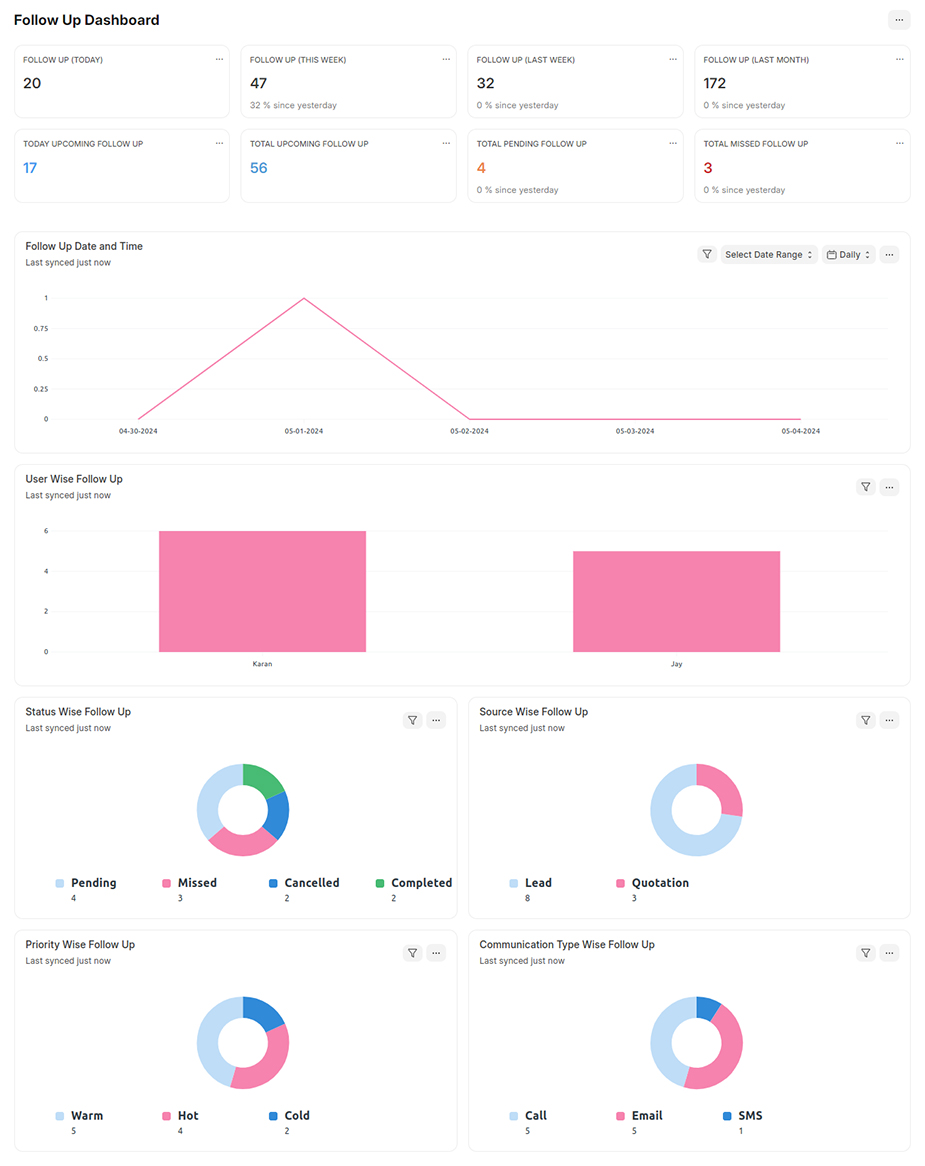Viewport: 925px width, 1166px height.
Task: Open the filter icon on Follow Up Date chart
Action: pos(707,254)
